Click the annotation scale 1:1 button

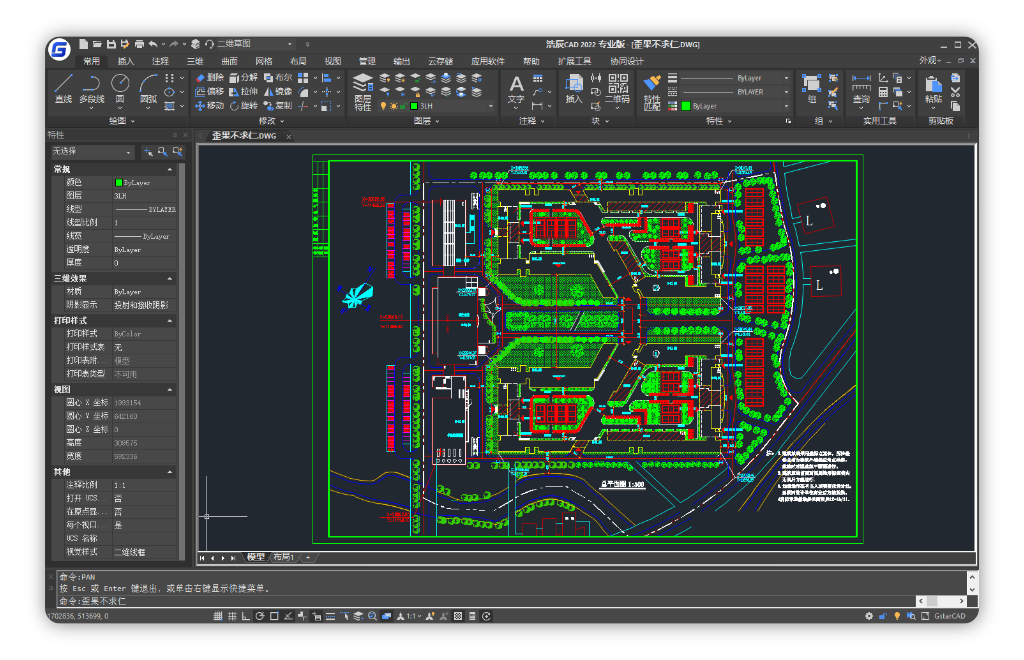(x=410, y=616)
